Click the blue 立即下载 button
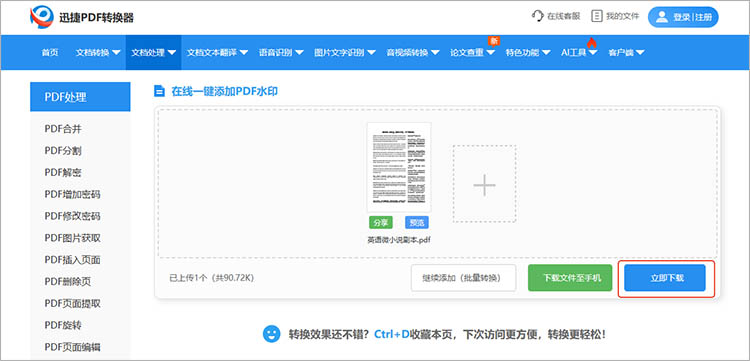 pyautogui.click(x=665, y=278)
